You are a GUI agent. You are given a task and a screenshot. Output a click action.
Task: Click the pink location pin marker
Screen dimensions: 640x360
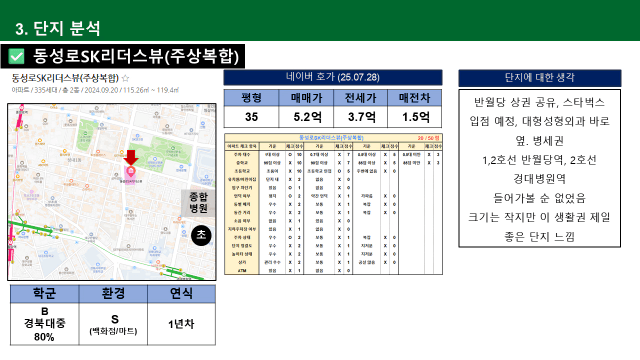(131, 172)
